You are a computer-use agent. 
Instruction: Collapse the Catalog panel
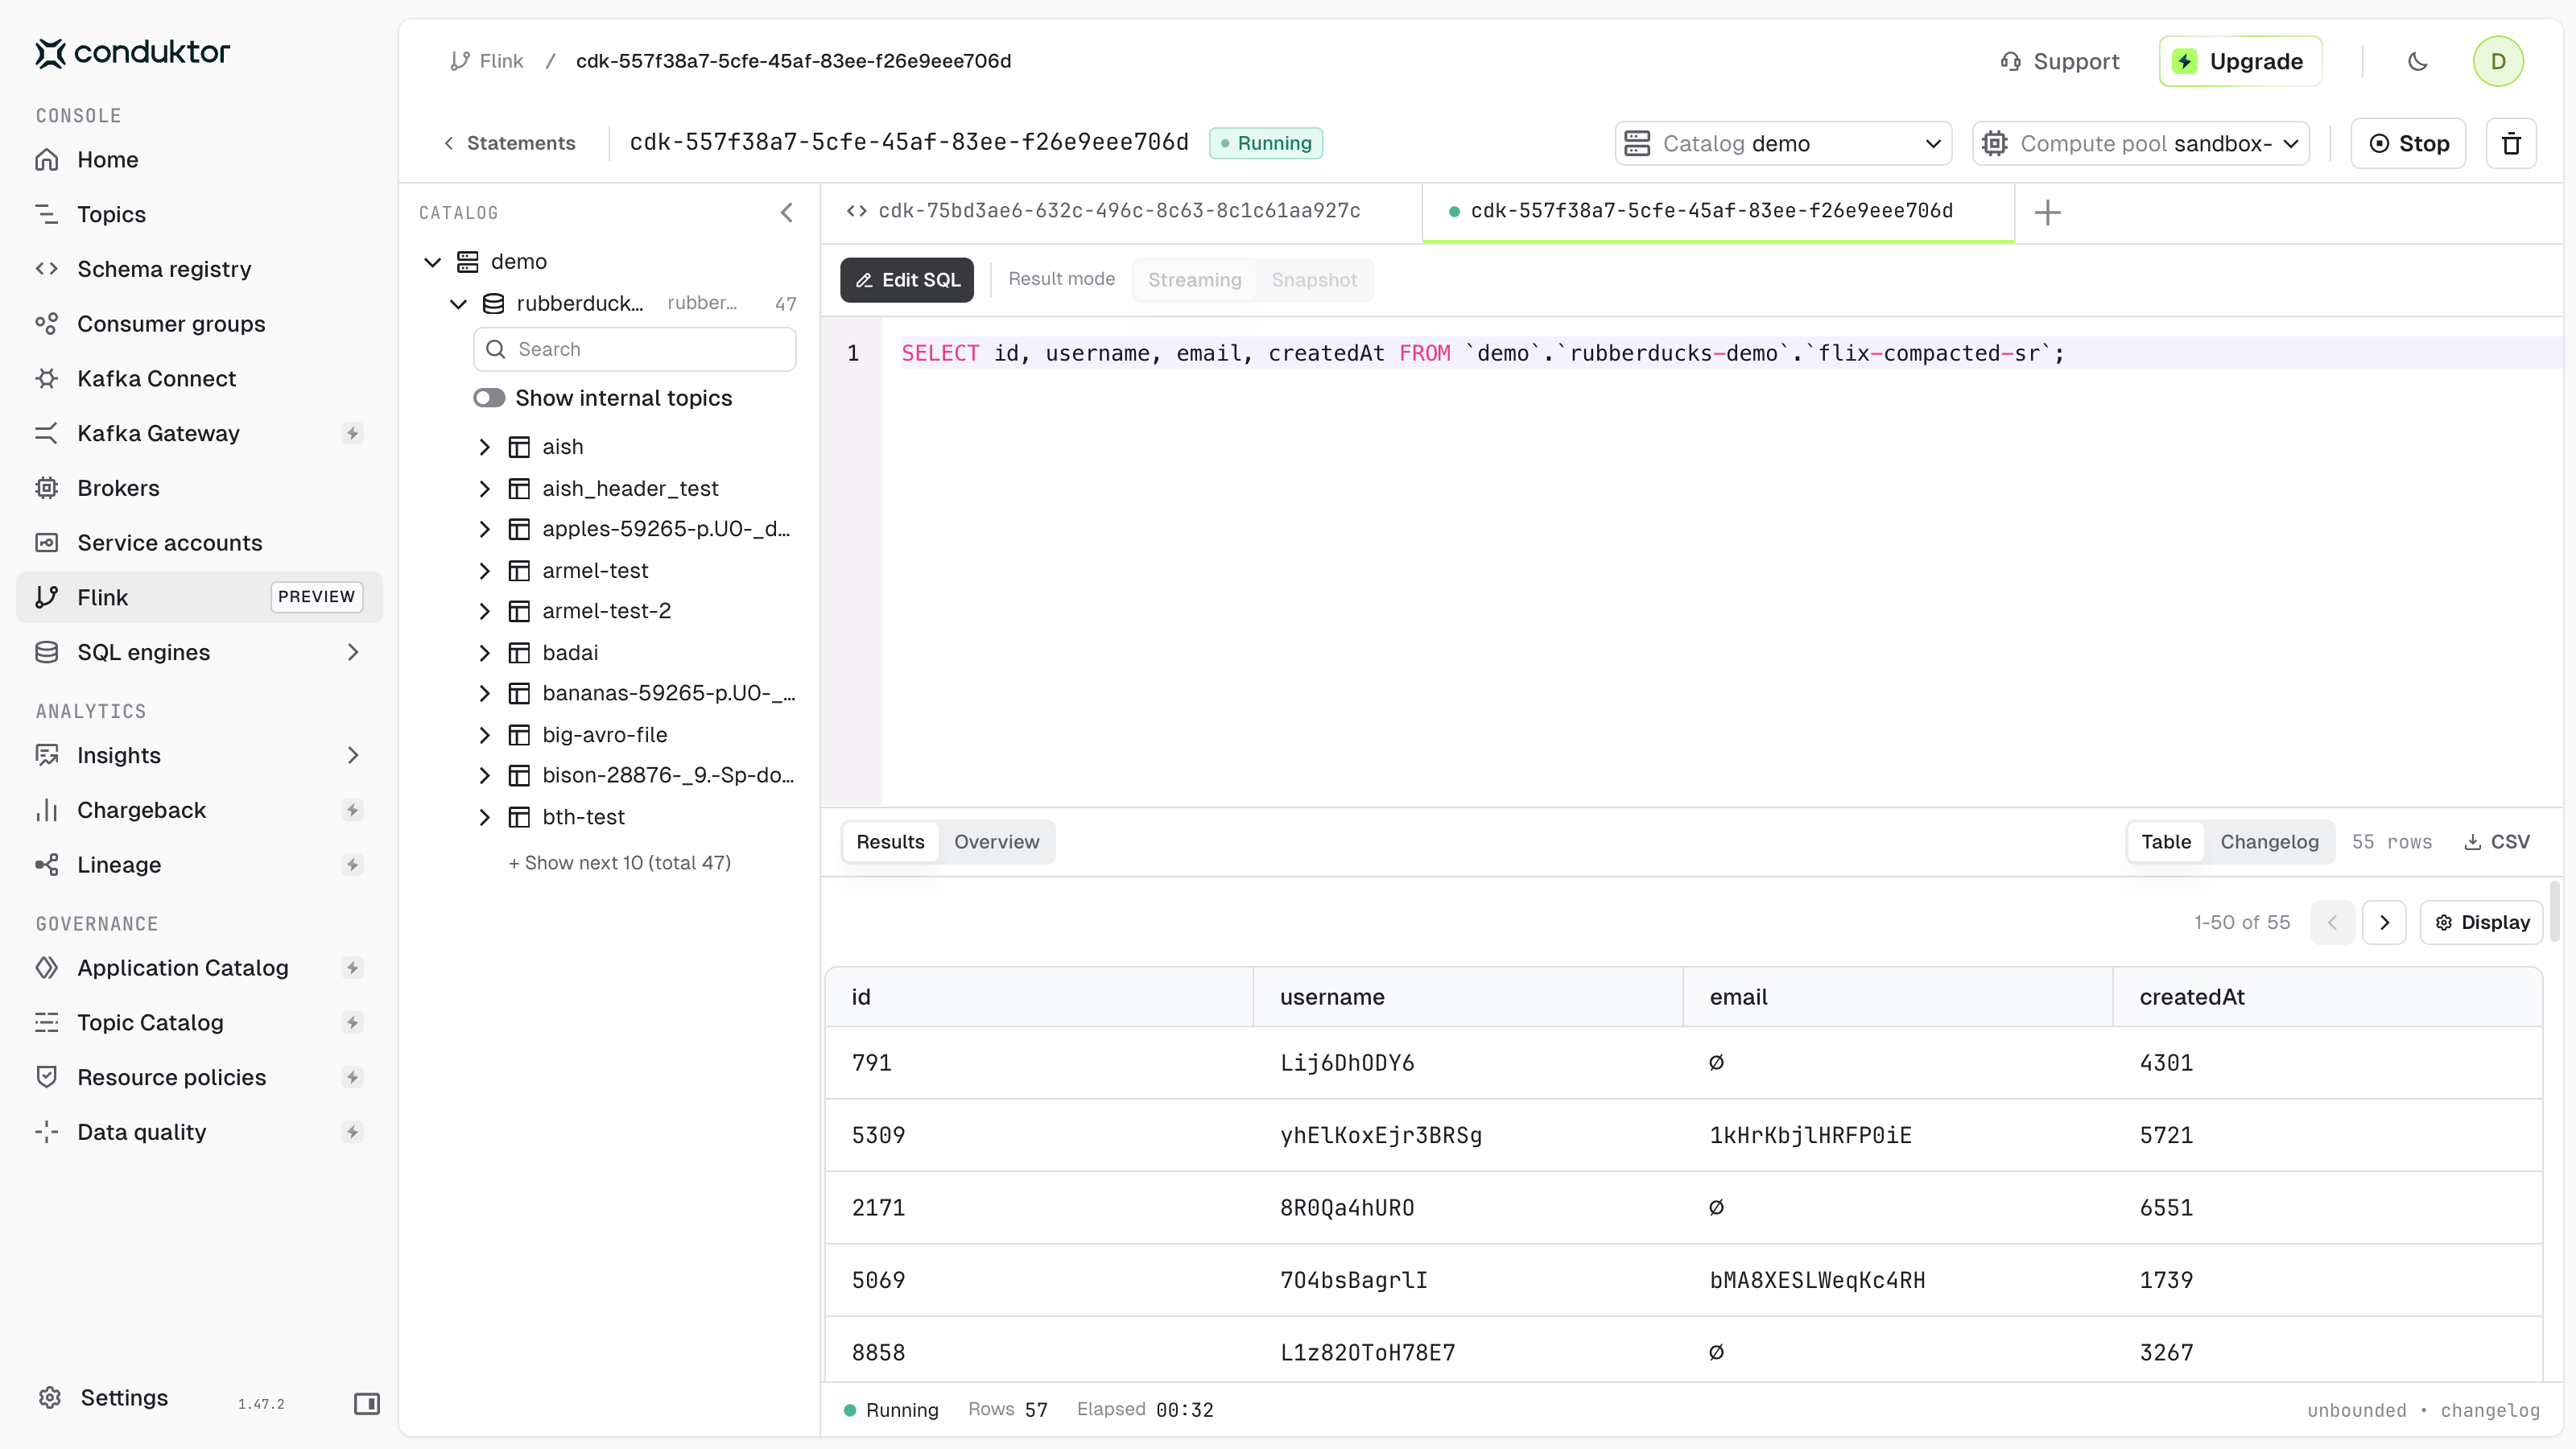point(786,212)
